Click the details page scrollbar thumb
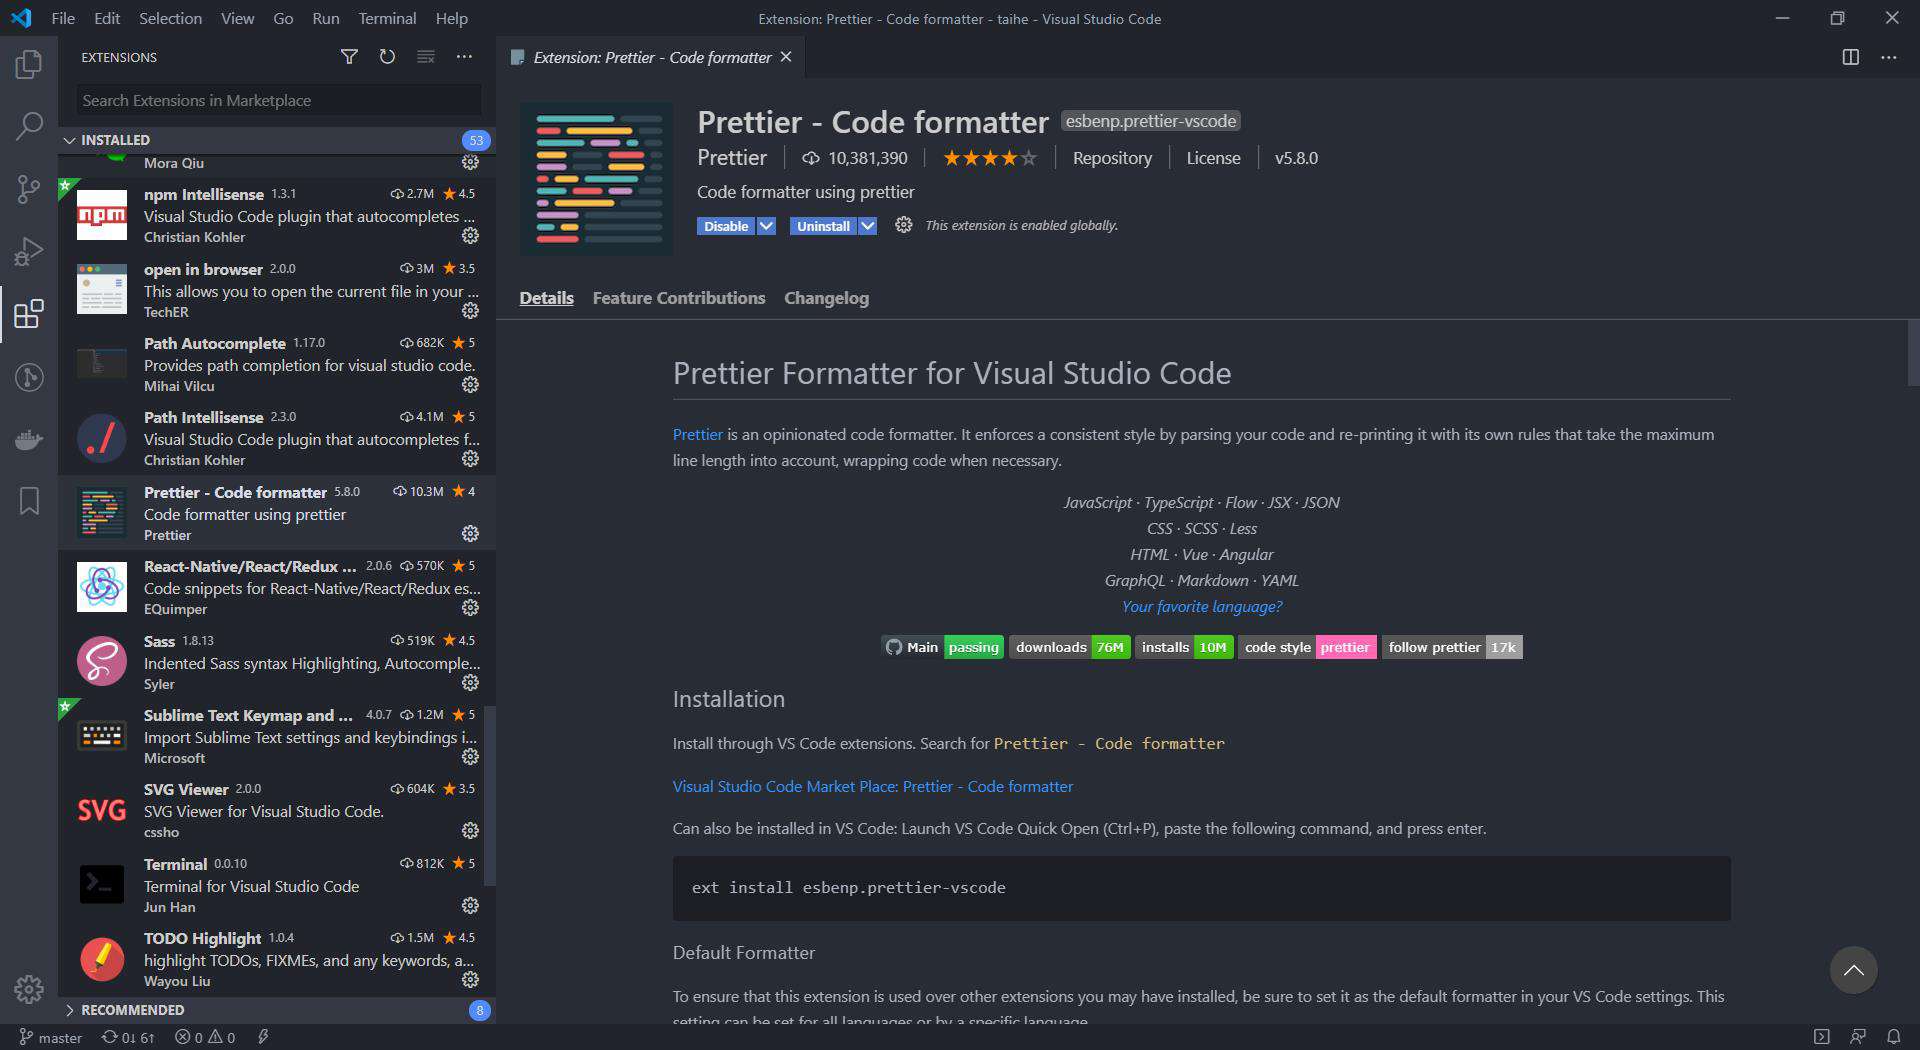This screenshot has height=1050, width=1920. [x=1913, y=352]
